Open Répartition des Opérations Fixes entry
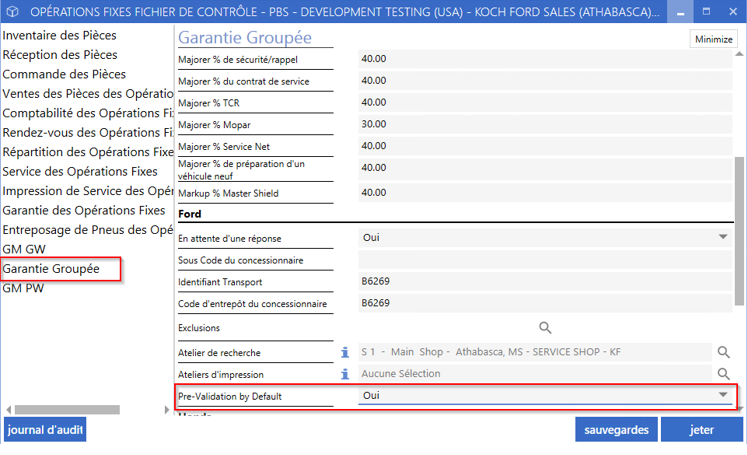The width and height of the screenshot is (747, 455). click(88, 152)
